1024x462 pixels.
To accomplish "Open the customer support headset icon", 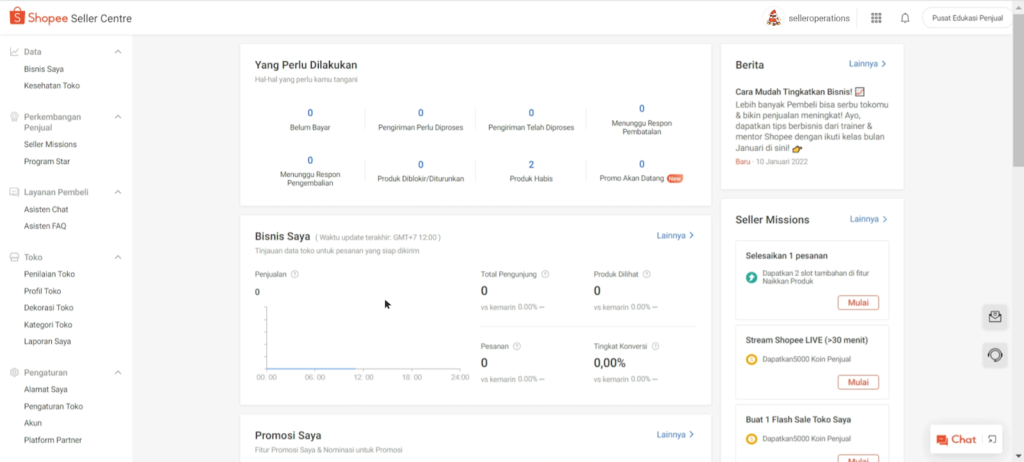I will pos(995,355).
